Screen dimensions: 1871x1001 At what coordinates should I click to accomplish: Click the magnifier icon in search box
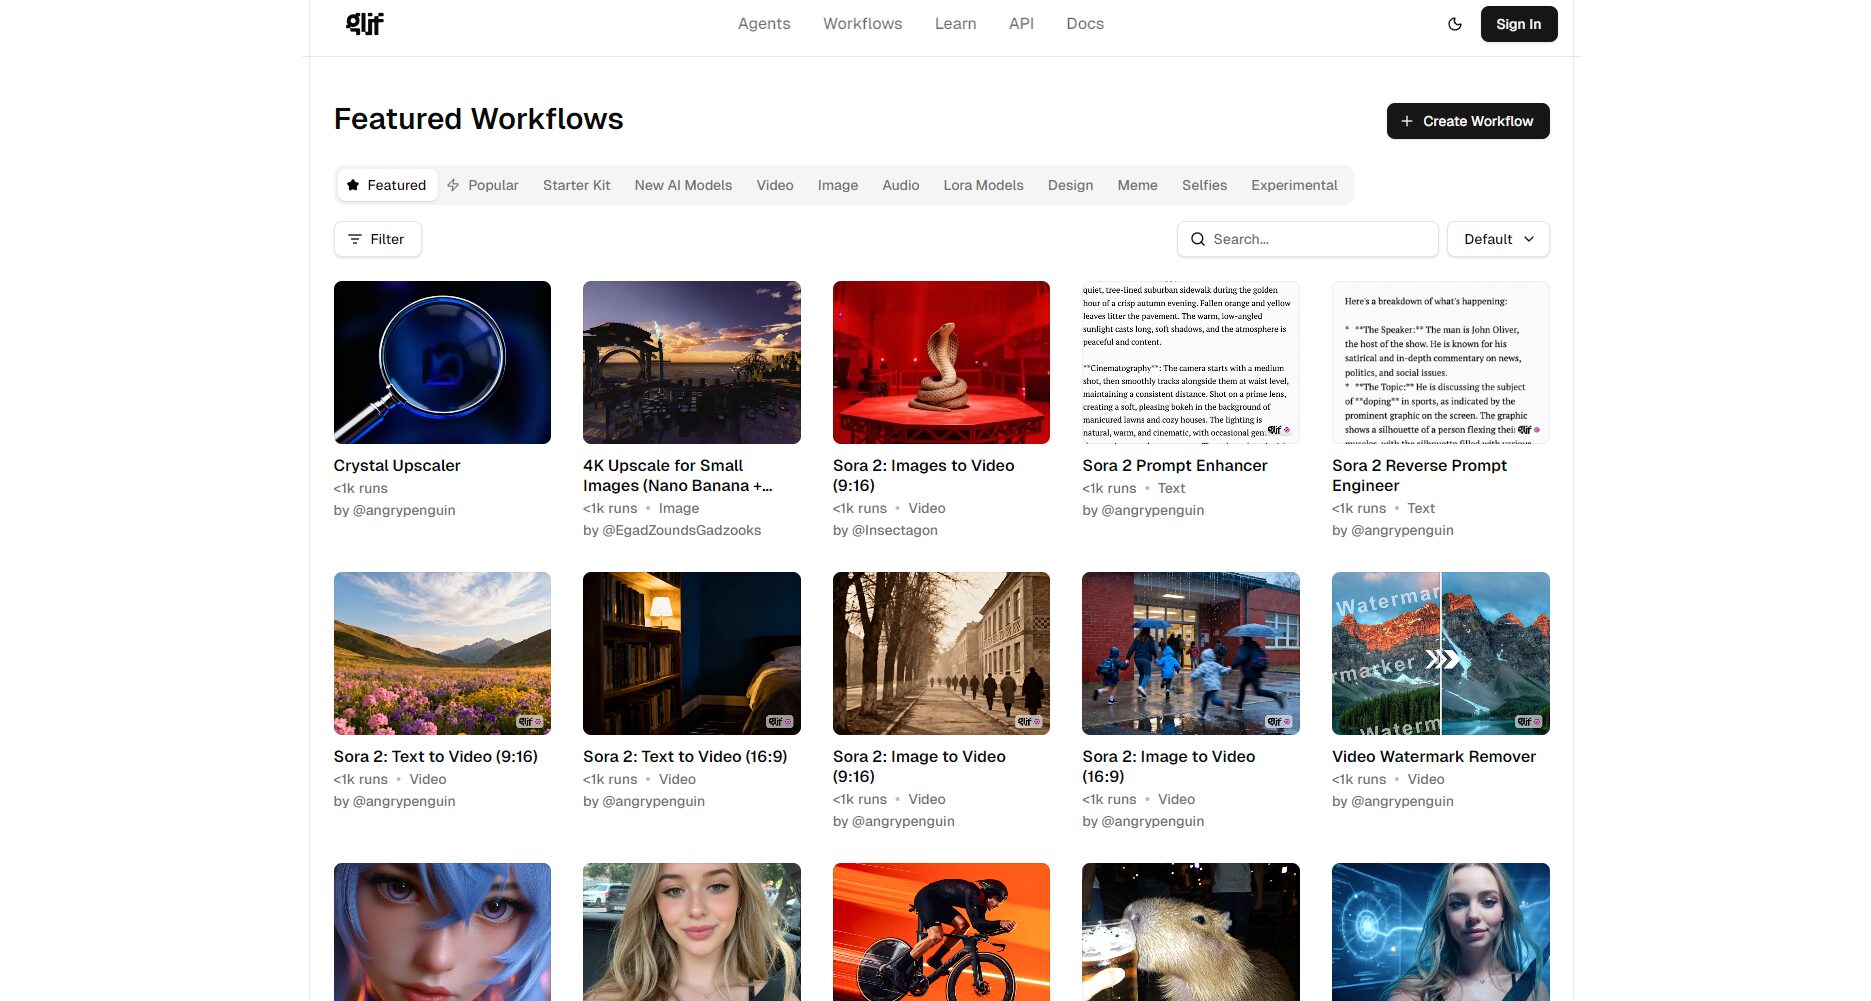[1197, 239]
